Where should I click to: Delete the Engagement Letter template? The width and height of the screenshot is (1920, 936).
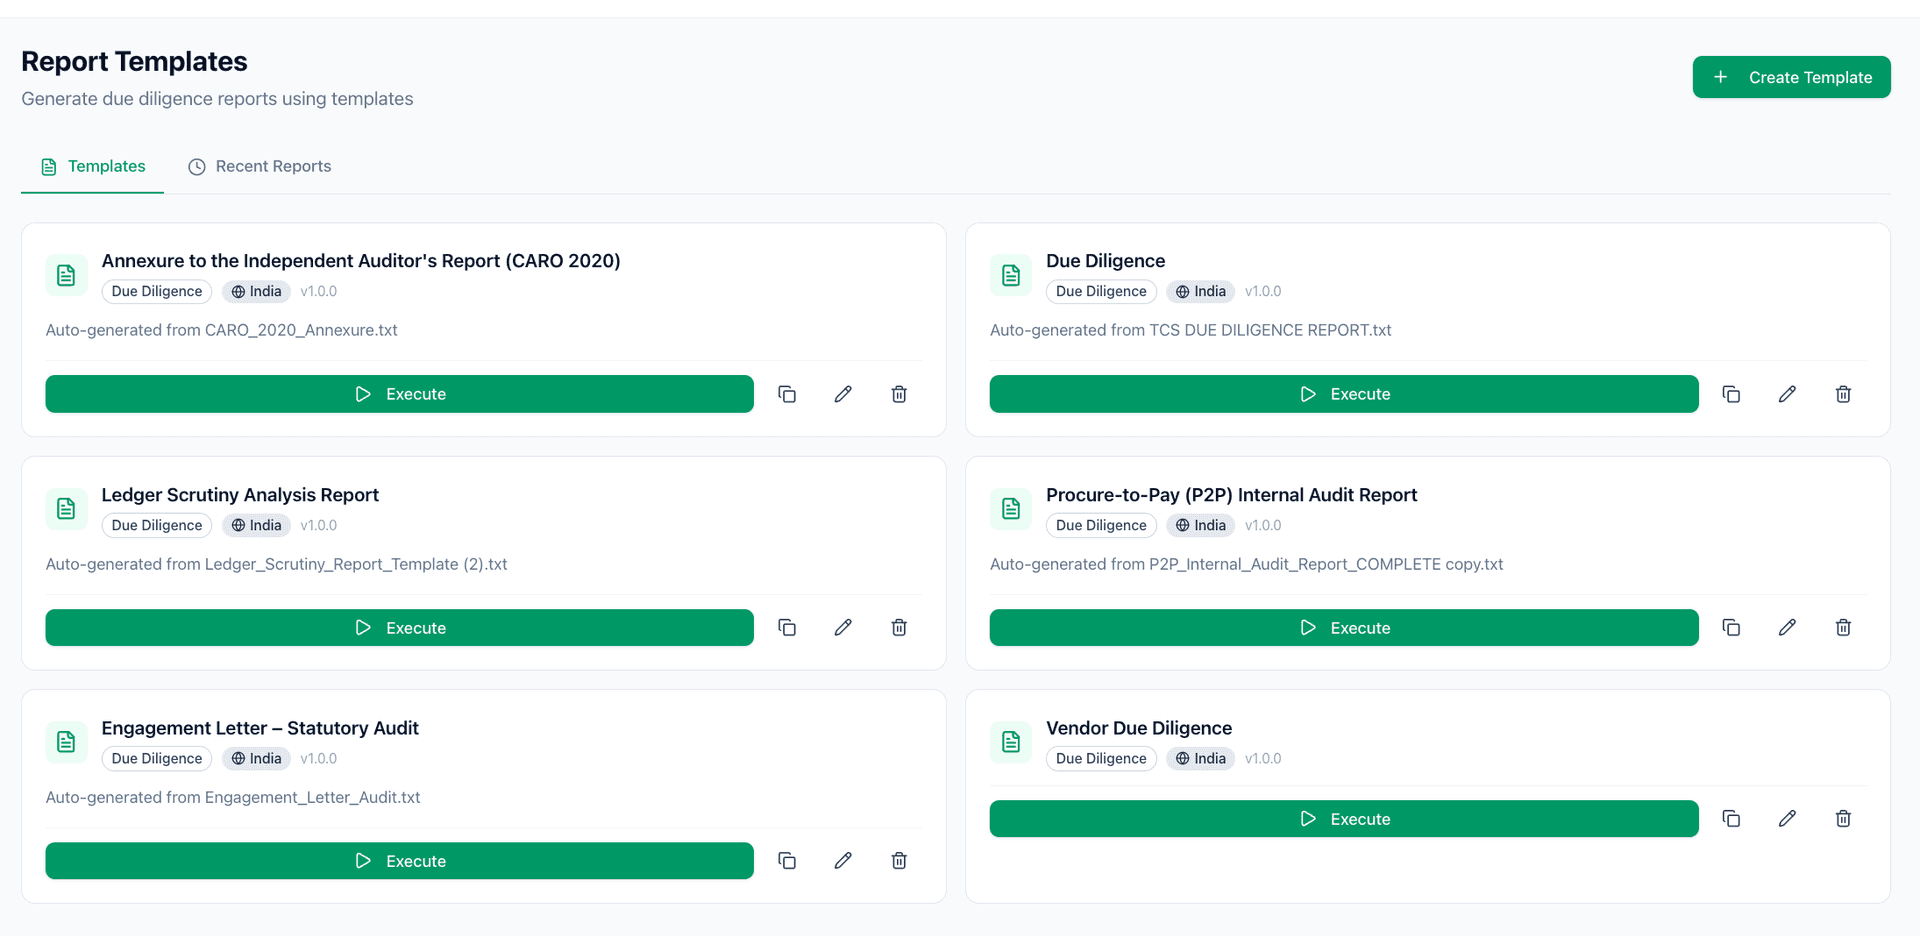coord(899,860)
